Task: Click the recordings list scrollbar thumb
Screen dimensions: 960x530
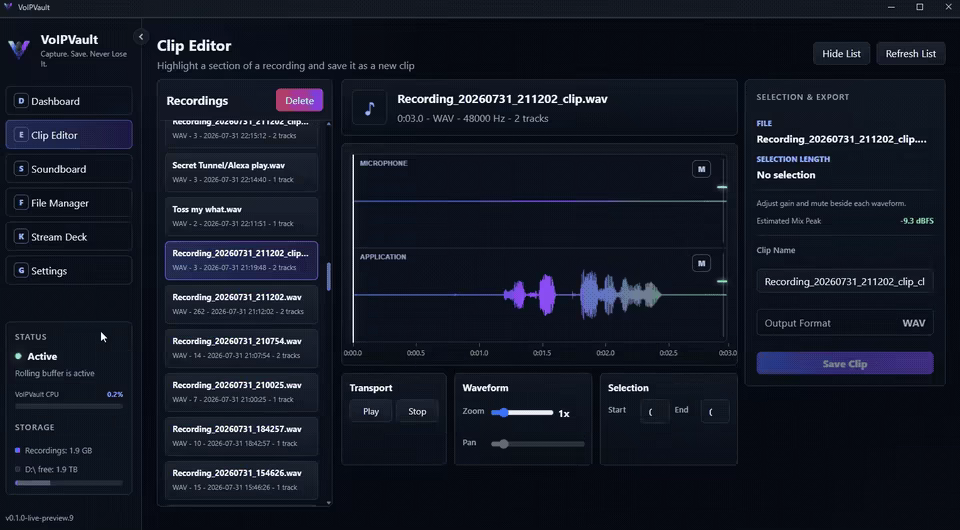Action: click(x=329, y=277)
